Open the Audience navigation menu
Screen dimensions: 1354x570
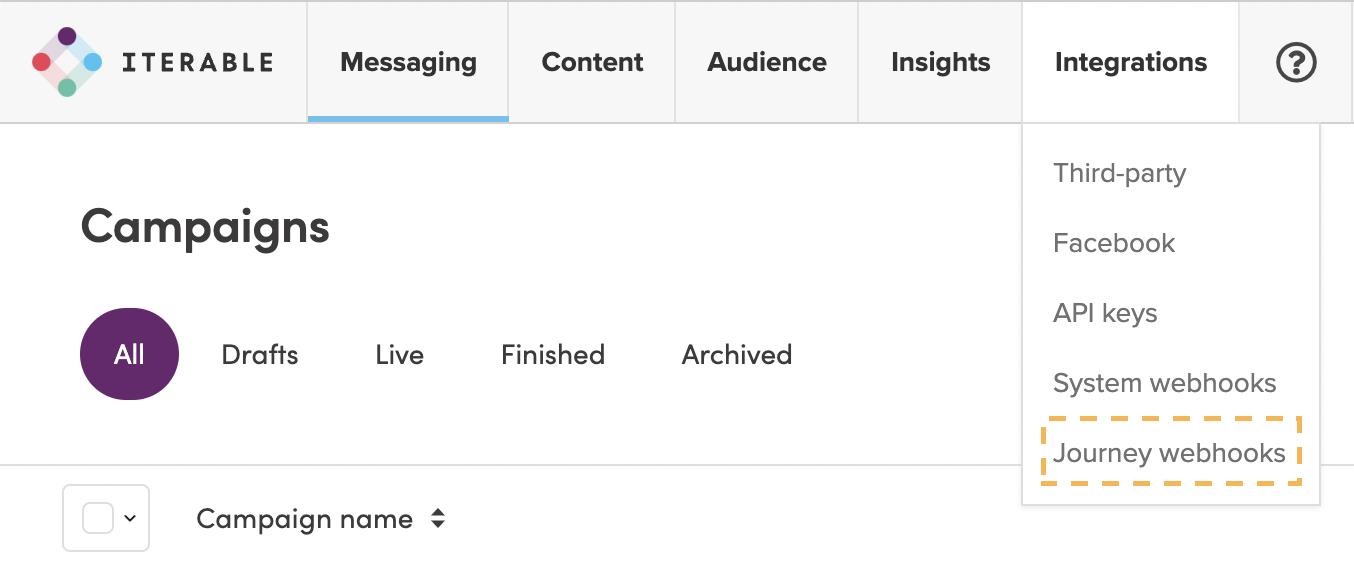(767, 62)
